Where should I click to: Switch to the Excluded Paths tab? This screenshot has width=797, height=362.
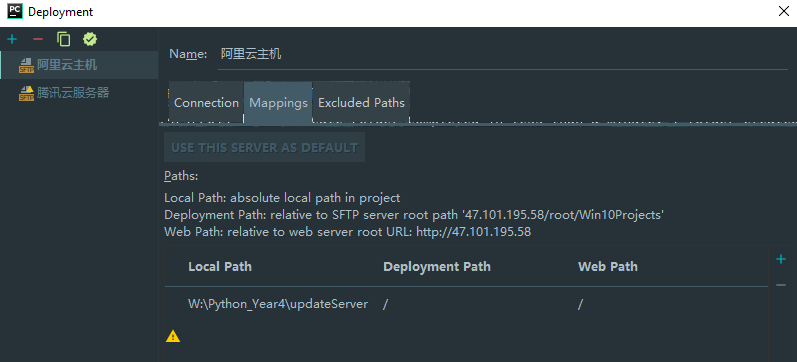(x=361, y=103)
